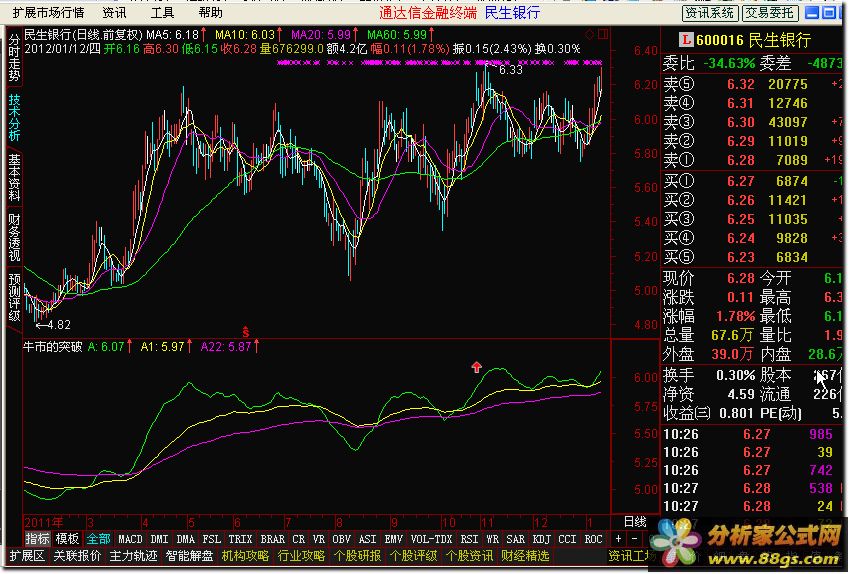Choose the SAR indicator
The image size is (850, 574).
(x=516, y=539)
